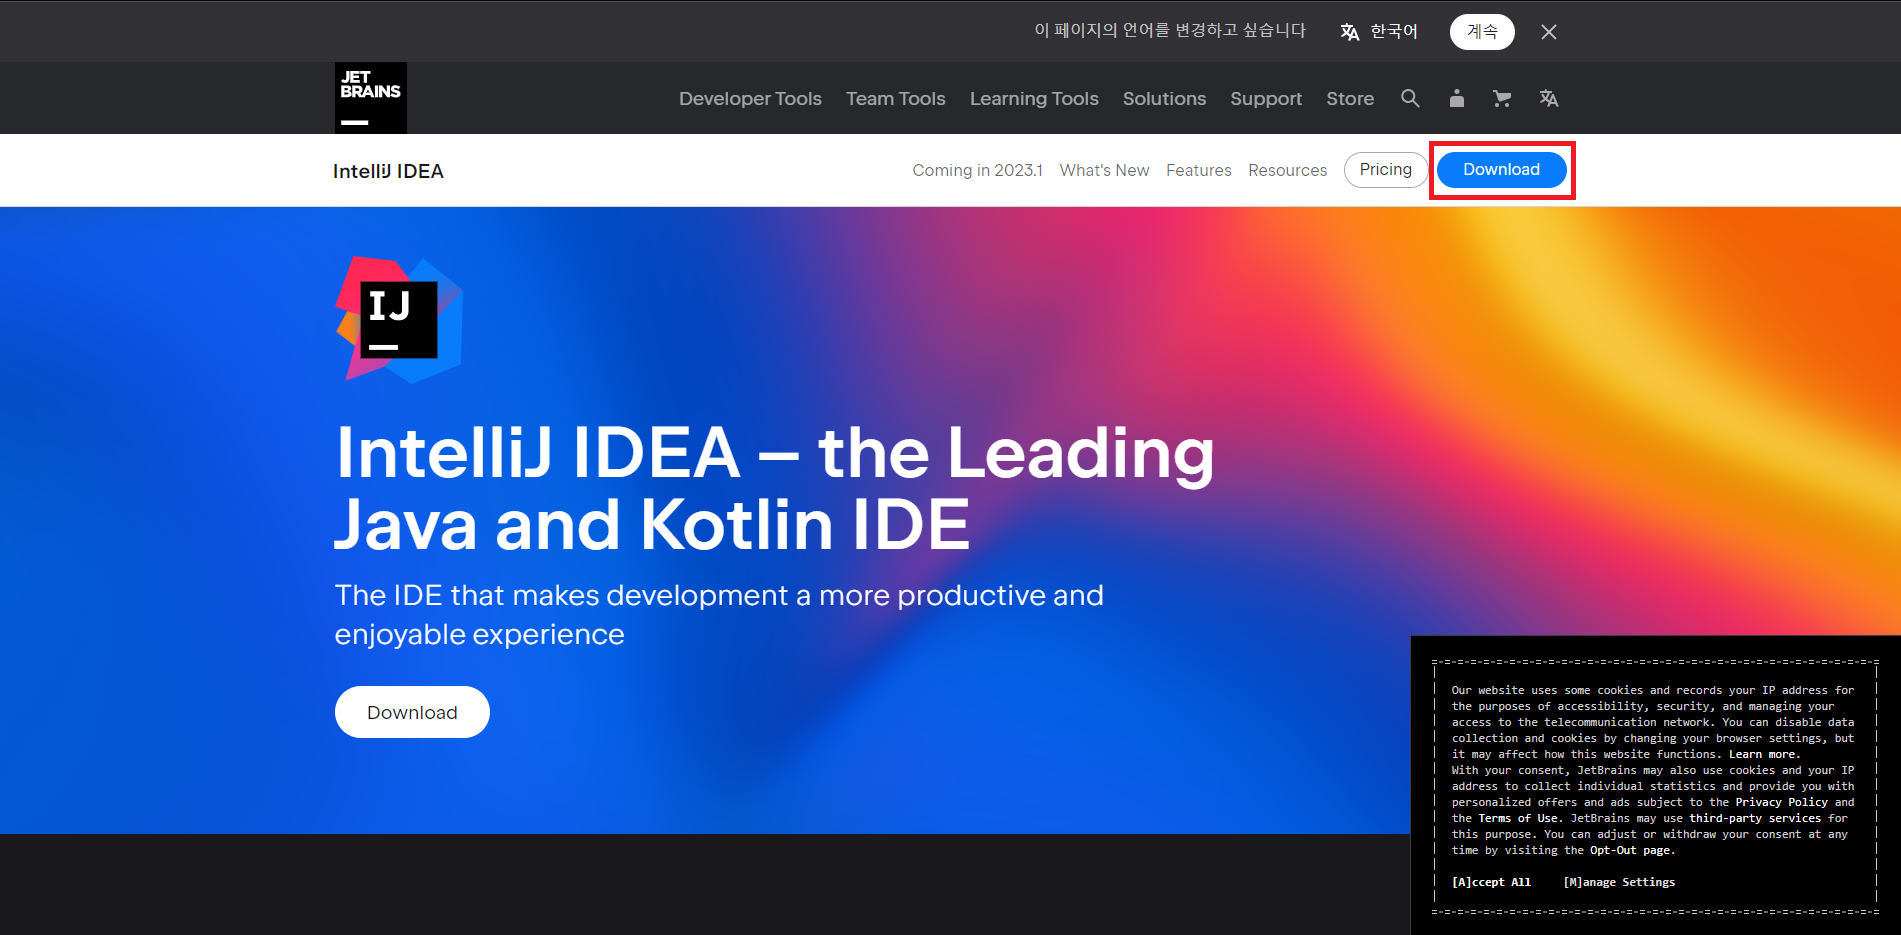This screenshot has height=935, width=1901.
Task: Open Store menu
Action: [x=1350, y=98]
